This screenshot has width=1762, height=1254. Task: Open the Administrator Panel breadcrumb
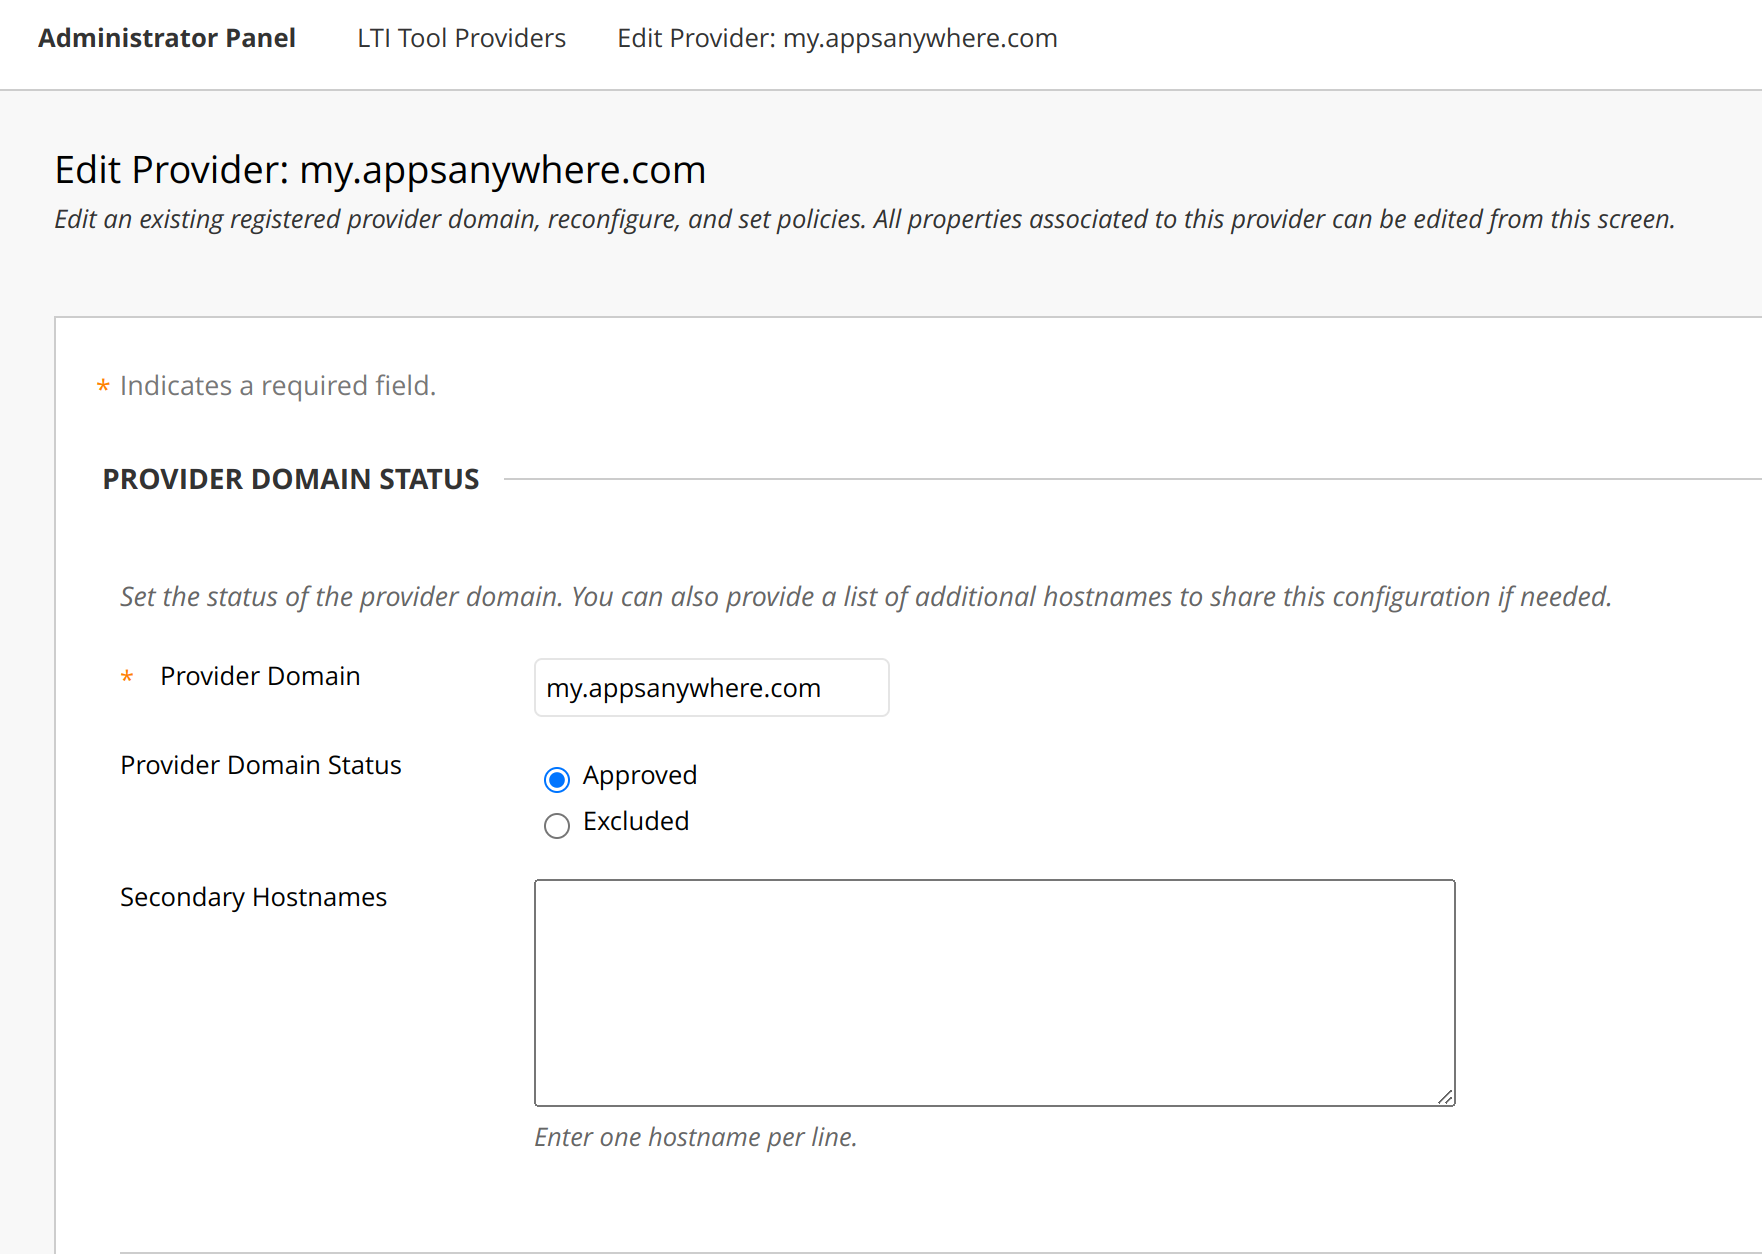point(167,38)
